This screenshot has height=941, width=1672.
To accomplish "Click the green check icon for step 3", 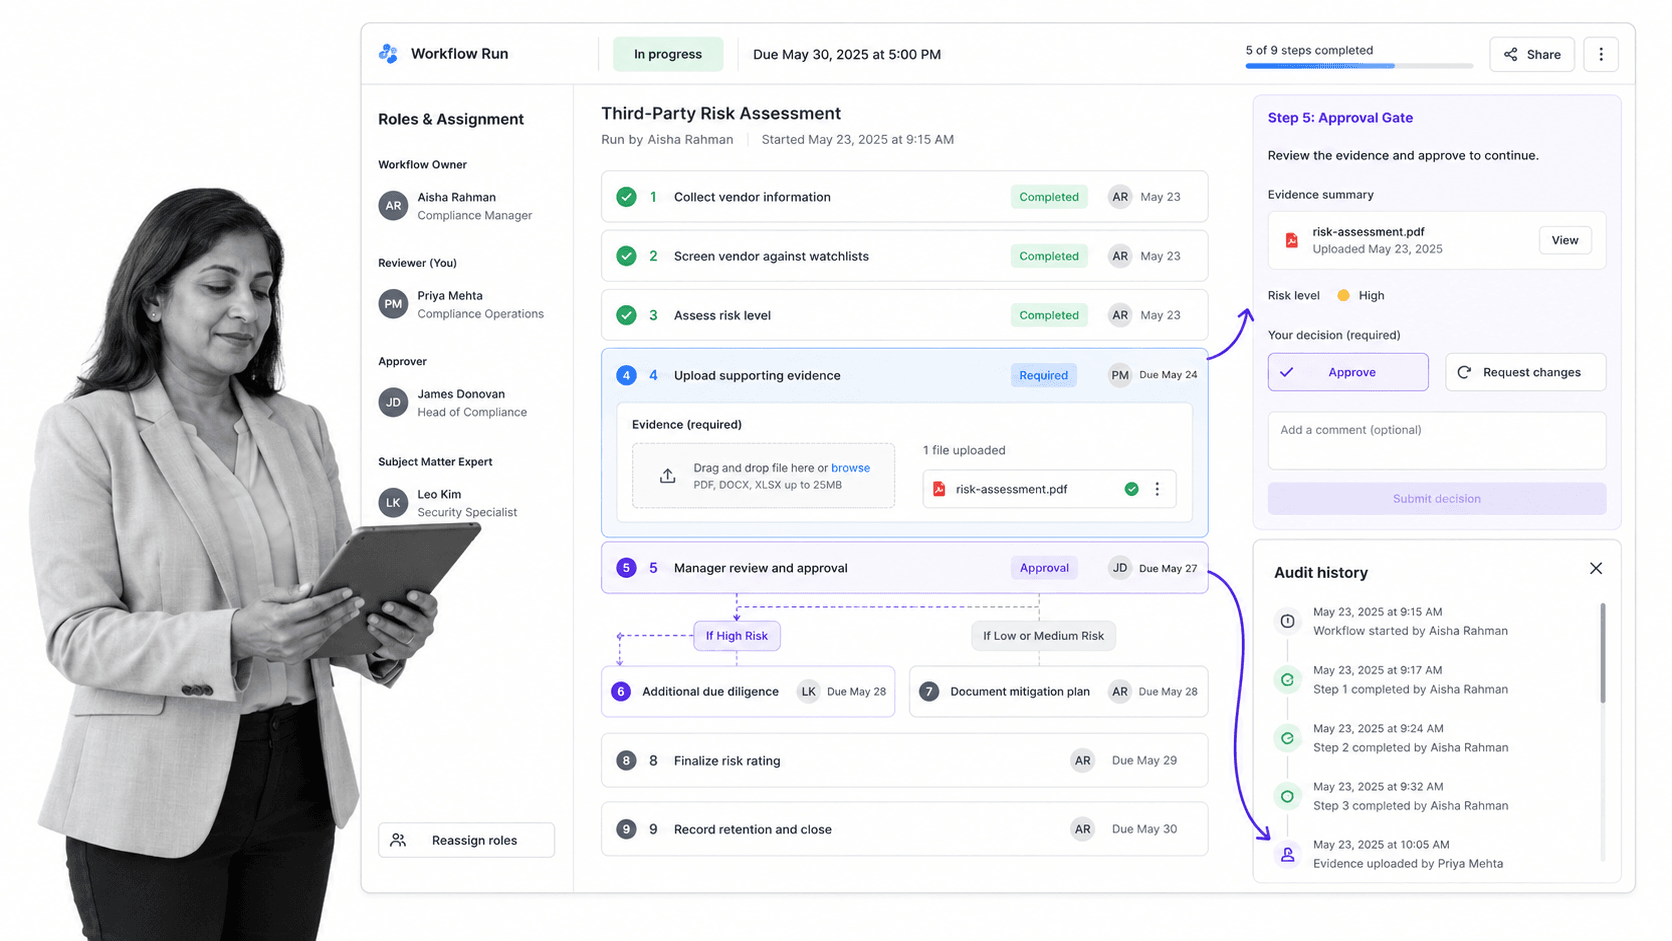I will (626, 315).
